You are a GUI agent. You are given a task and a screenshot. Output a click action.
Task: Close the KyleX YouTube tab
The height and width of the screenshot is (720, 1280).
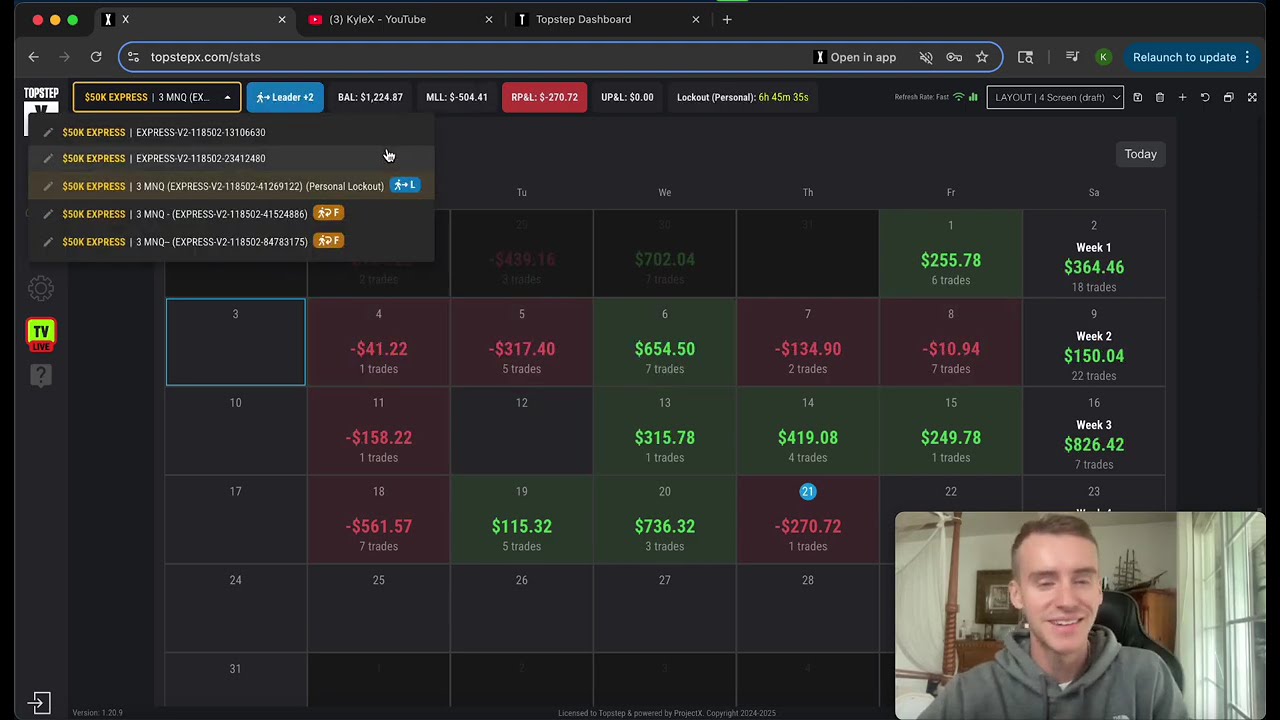point(489,19)
